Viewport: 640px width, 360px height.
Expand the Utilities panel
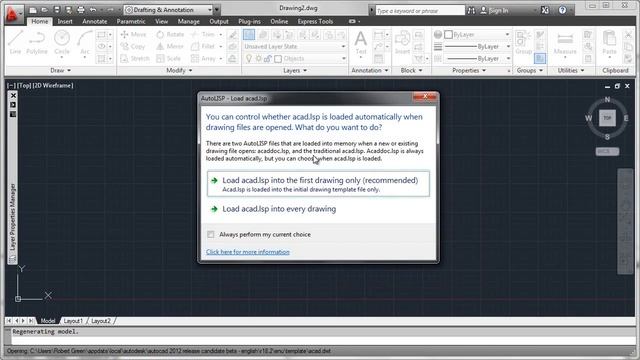571,71
